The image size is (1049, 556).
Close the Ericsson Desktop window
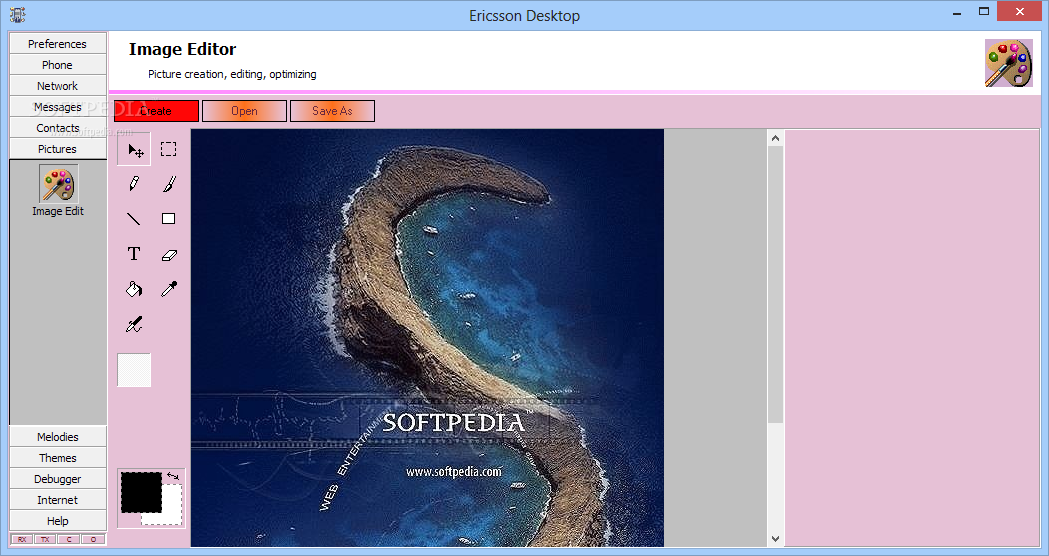pos(1020,11)
